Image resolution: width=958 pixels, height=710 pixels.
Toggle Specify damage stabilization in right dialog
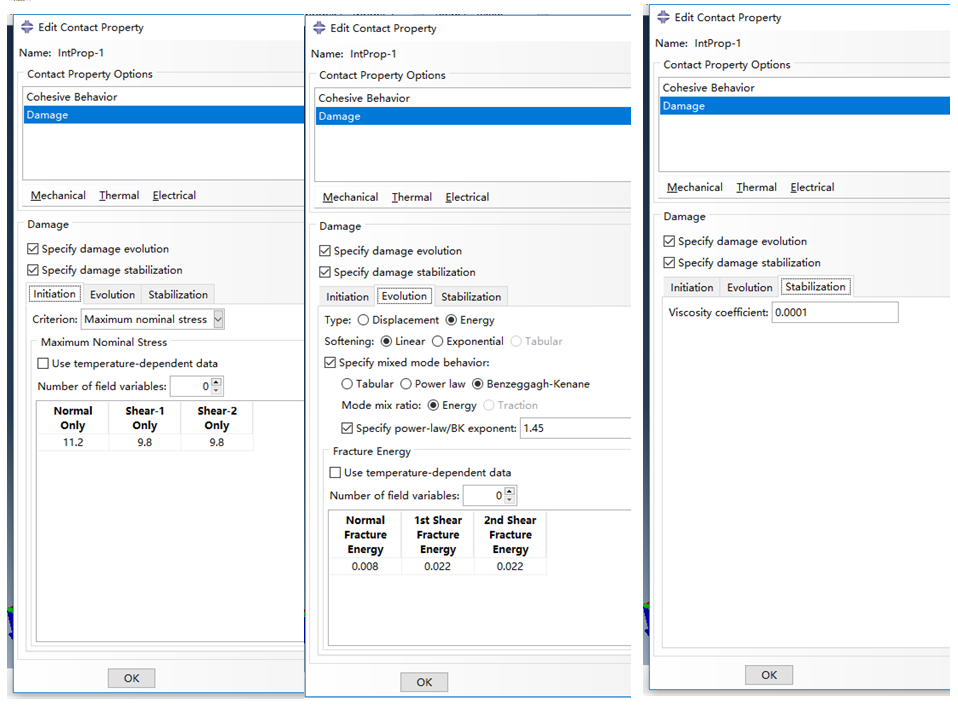pos(670,263)
